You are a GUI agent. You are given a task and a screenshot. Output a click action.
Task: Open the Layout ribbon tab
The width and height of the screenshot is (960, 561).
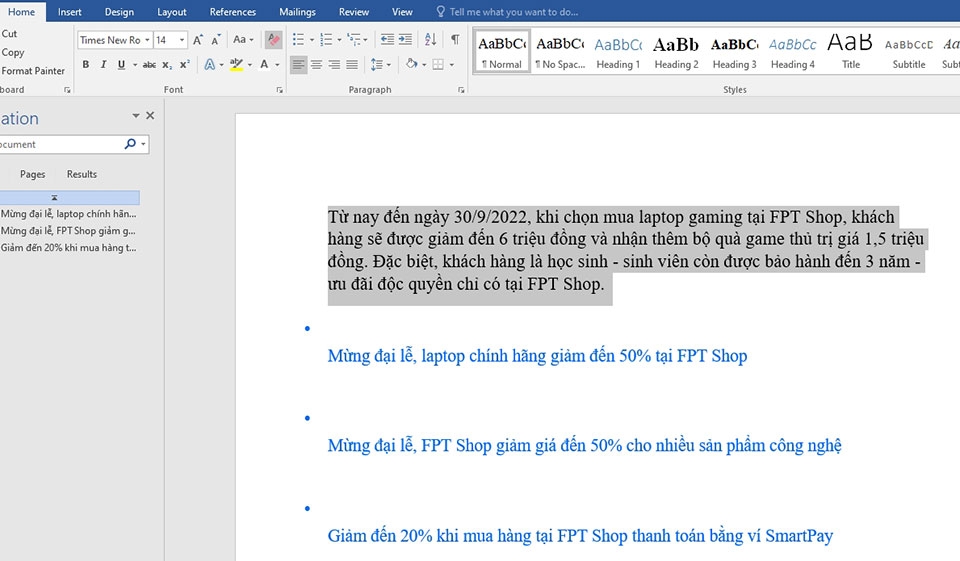[x=172, y=12]
